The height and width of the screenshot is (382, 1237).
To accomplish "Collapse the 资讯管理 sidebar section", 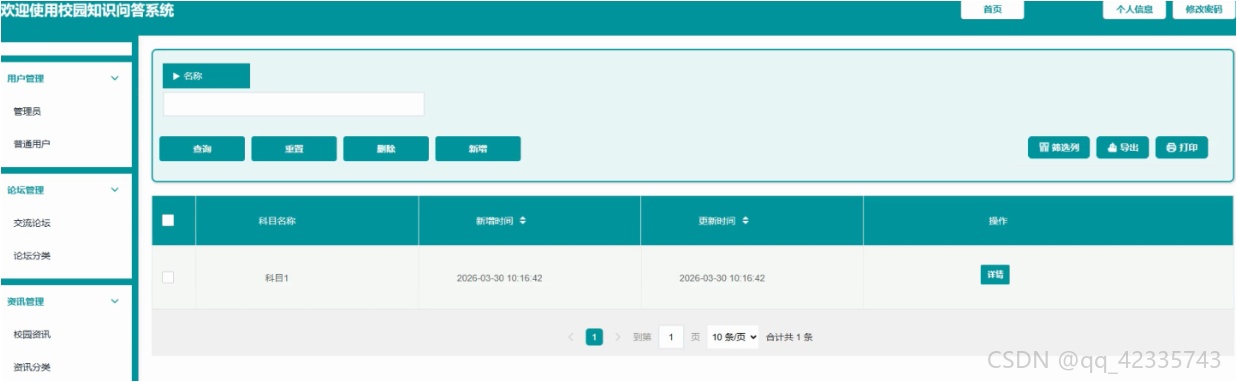I will [114, 301].
